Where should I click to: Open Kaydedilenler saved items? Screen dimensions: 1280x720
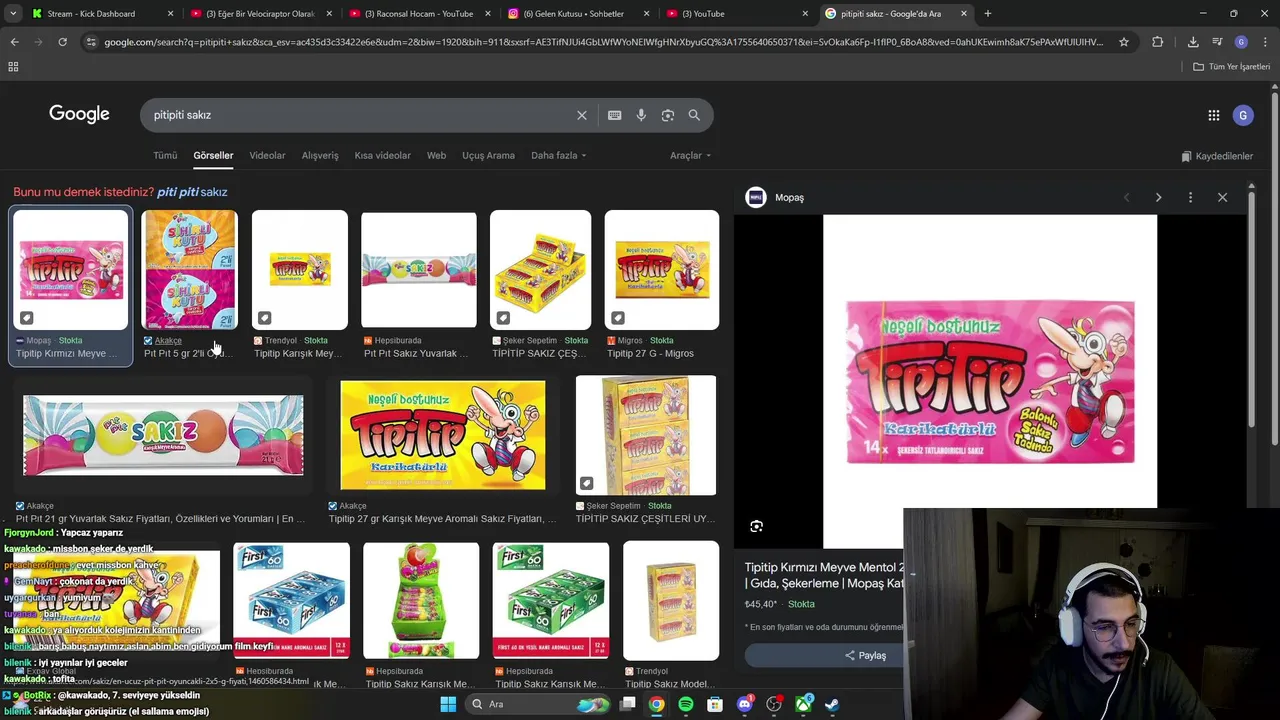click(x=1217, y=156)
